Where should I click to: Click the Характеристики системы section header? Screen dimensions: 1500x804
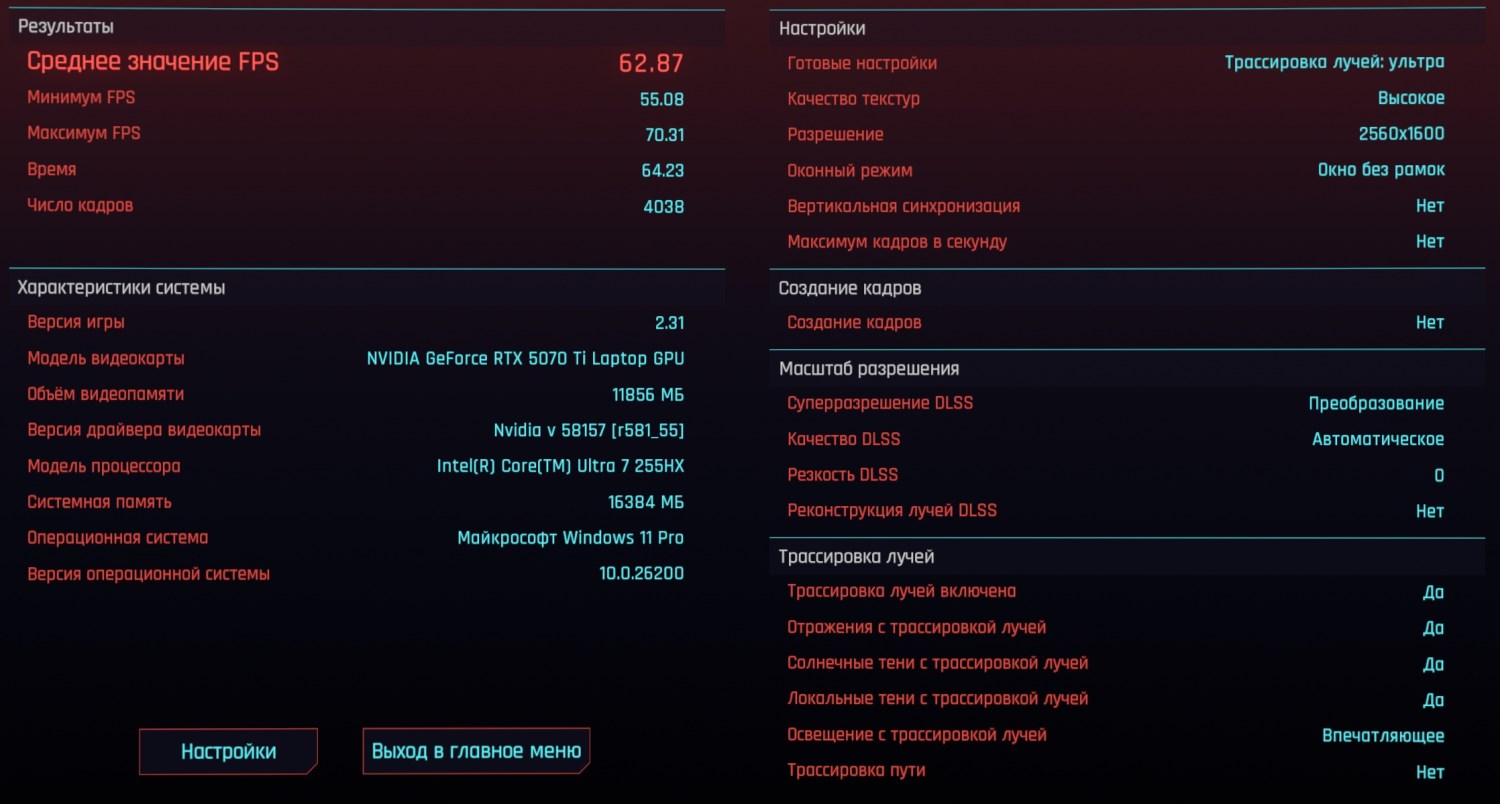coord(121,288)
